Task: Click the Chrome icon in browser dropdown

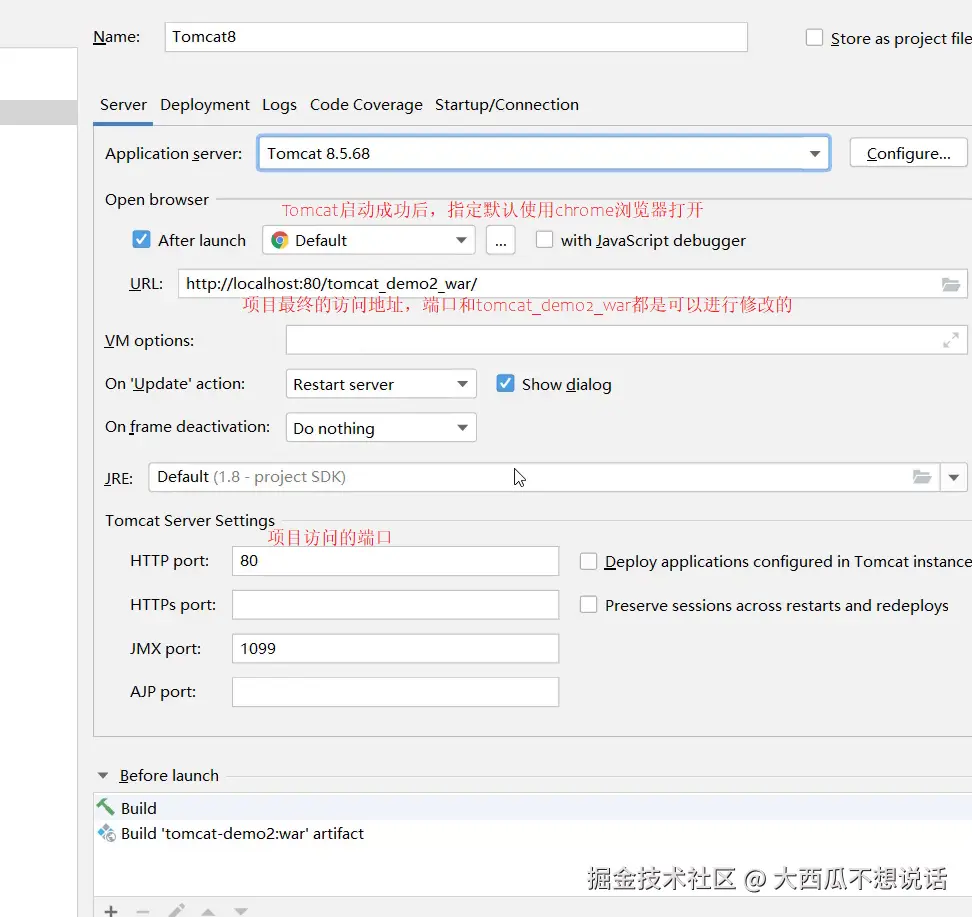Action: (280, 241)
